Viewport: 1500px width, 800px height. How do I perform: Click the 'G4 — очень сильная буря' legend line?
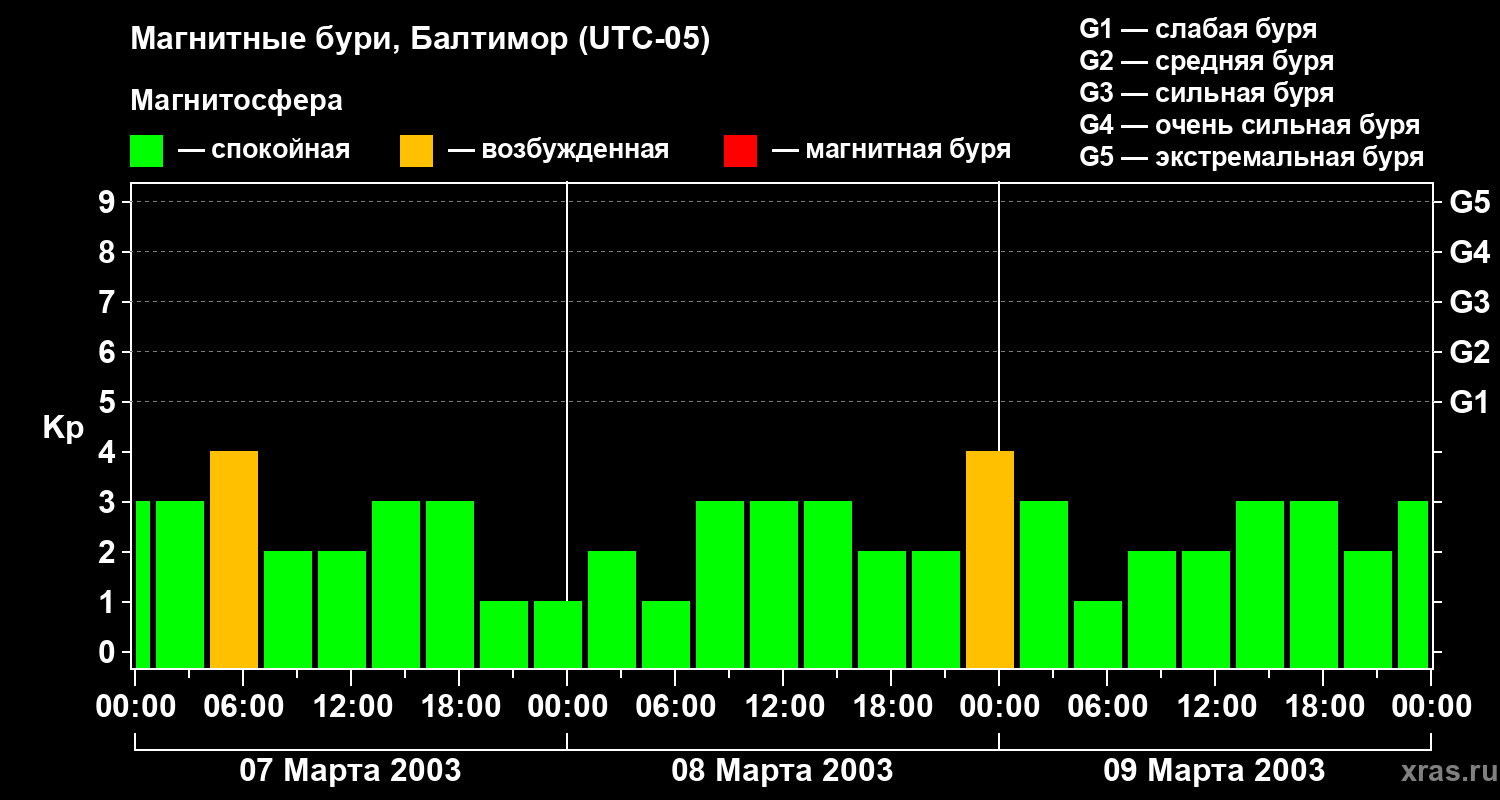(1249, 125)
